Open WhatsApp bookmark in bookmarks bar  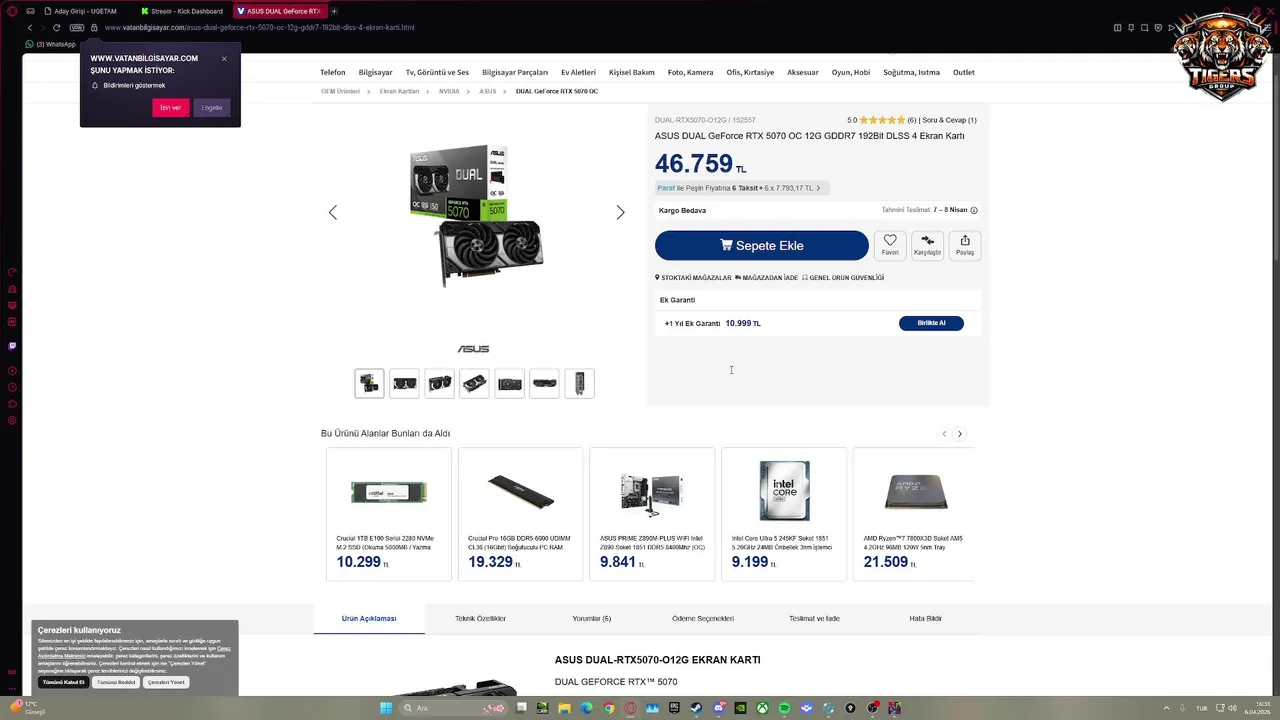[x=51, y=44]
